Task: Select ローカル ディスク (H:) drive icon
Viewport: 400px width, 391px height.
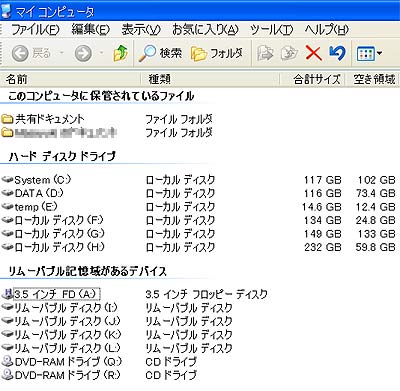Action: tap(7, 247)
